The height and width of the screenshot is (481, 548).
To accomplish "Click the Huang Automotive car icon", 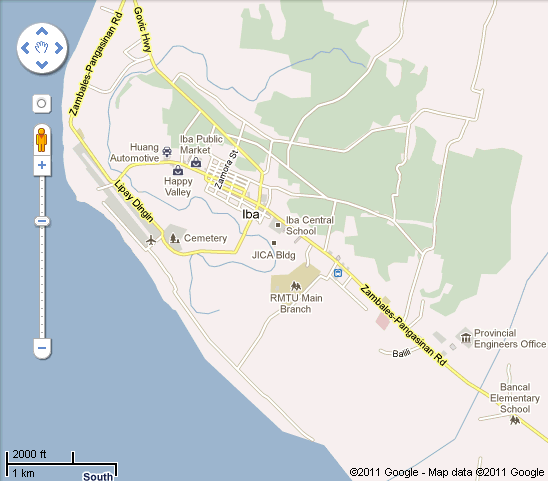I will (167, 152).
